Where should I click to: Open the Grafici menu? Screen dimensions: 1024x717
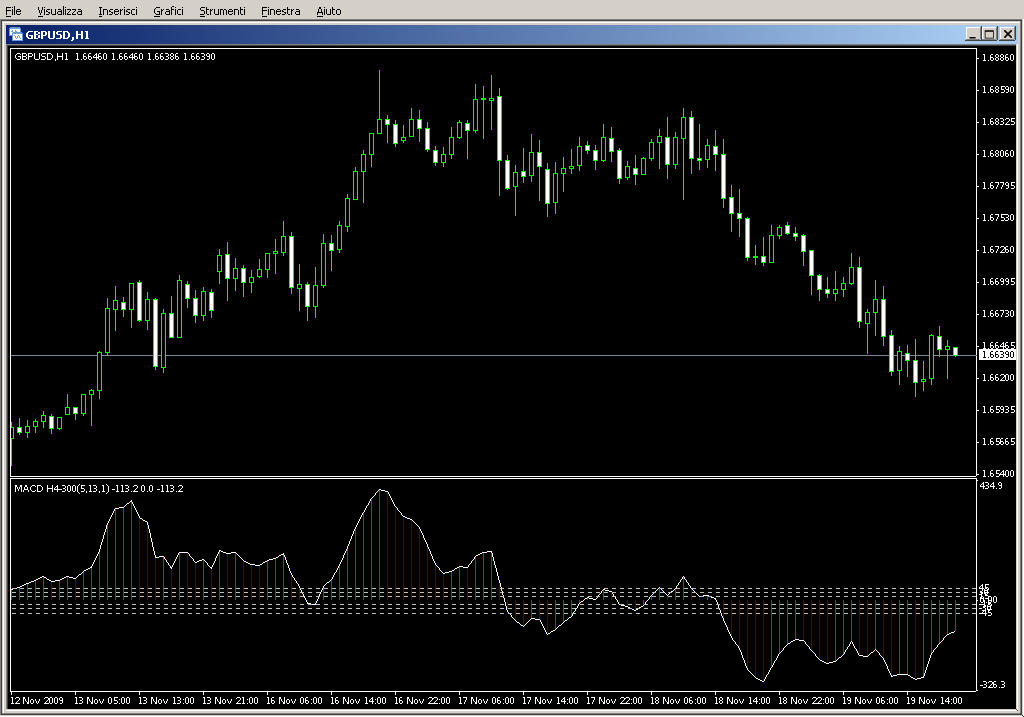pos(168,11)
